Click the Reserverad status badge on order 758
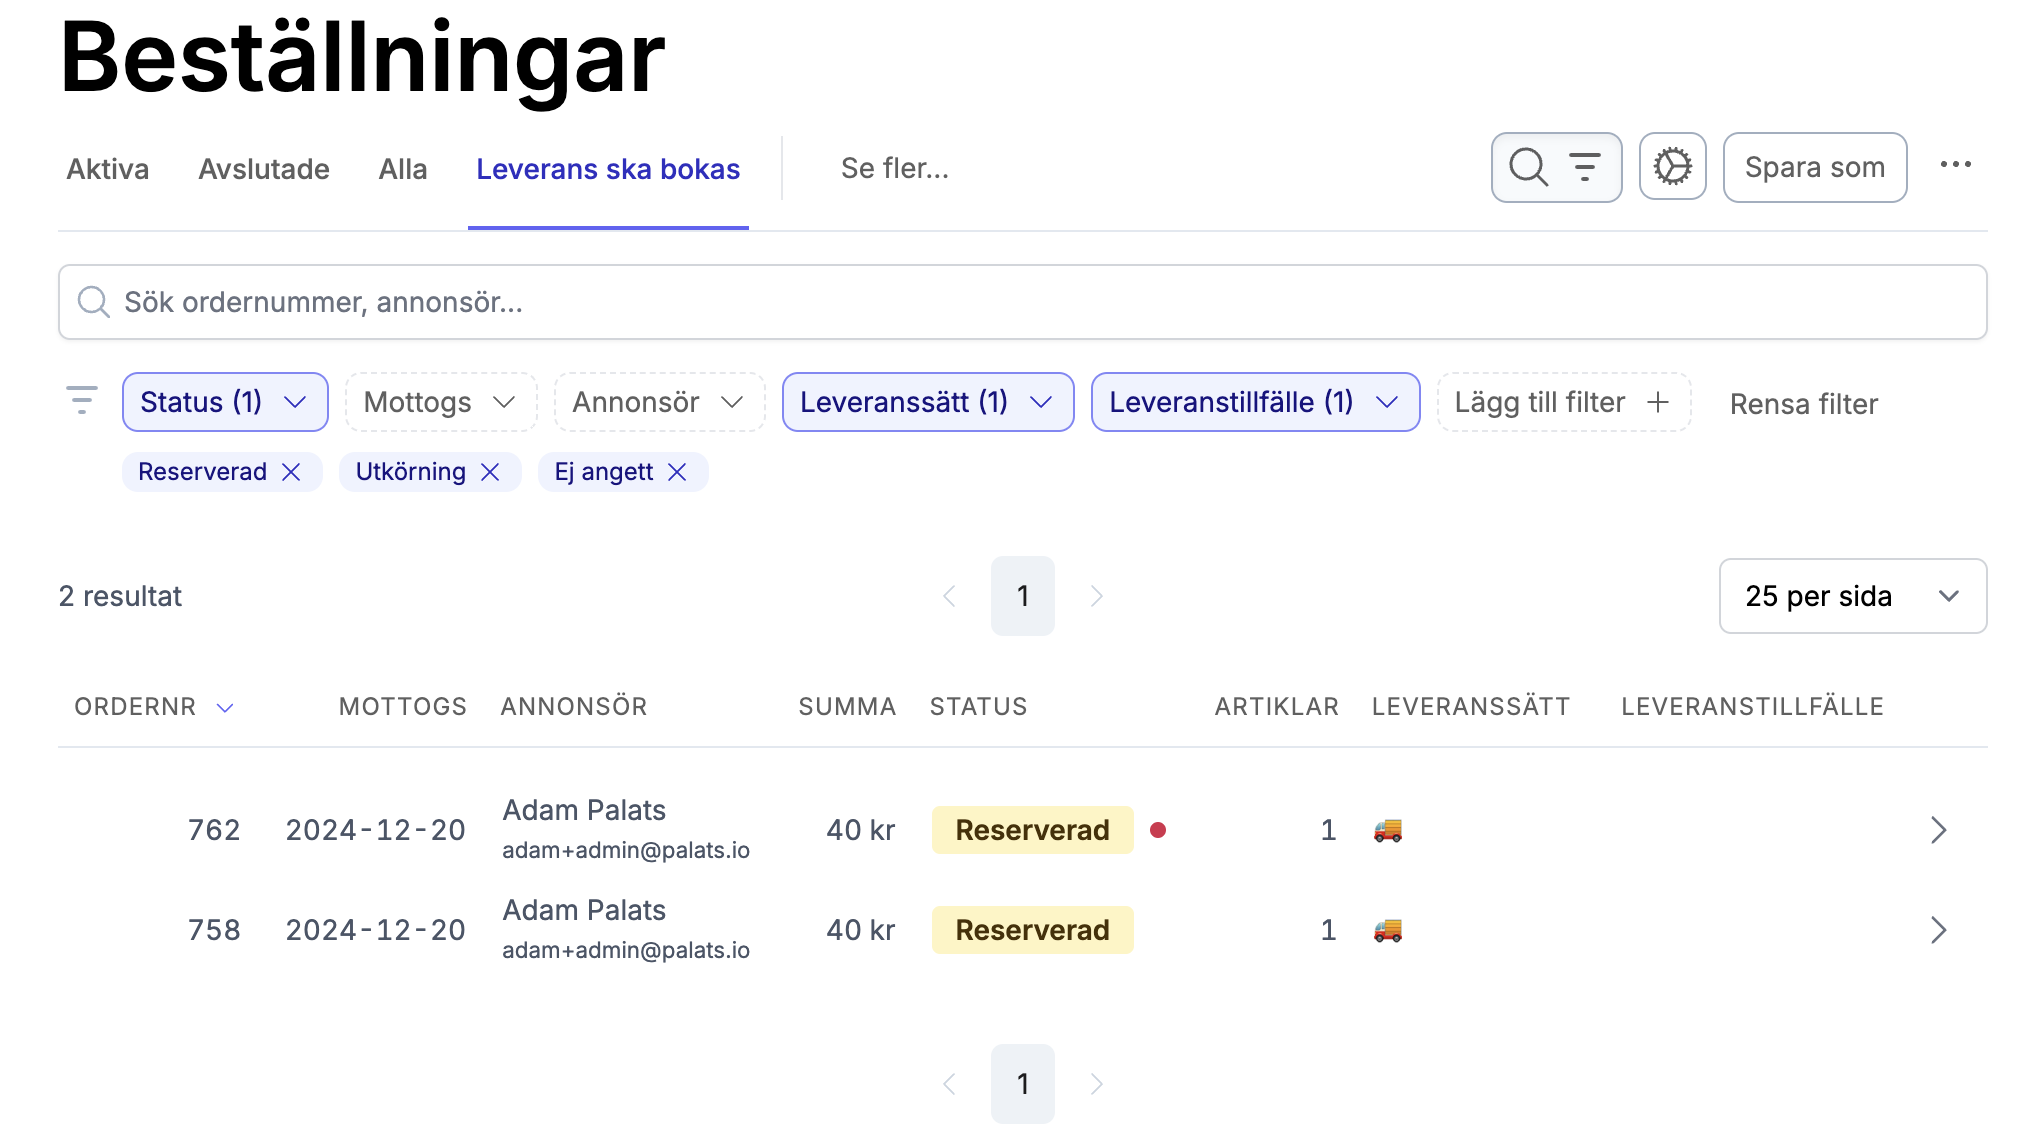2044x1142 pixels. (x=1032, y=930)
